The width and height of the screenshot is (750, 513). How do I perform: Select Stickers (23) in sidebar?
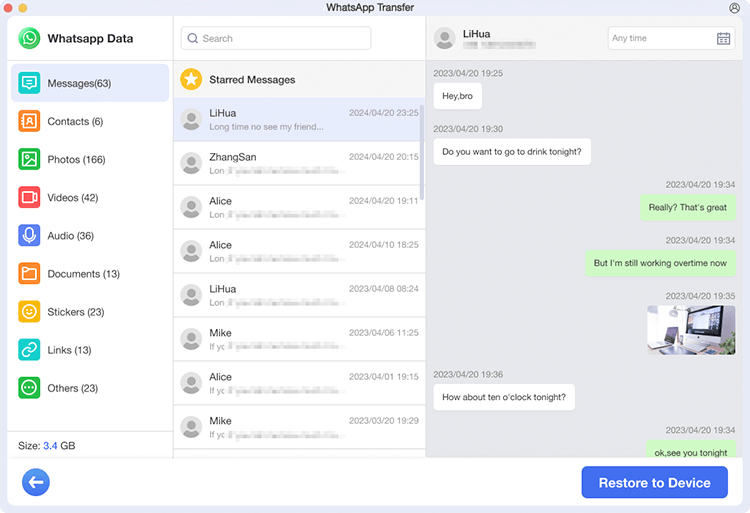[x=90, y=312]
